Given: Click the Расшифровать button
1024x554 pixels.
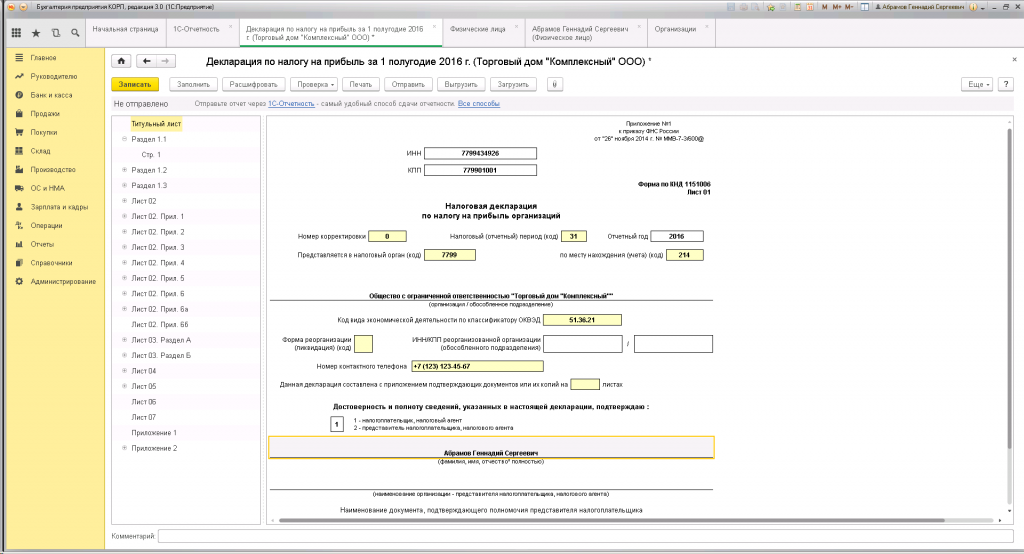Looking at the screenshot, I should 253,84.
